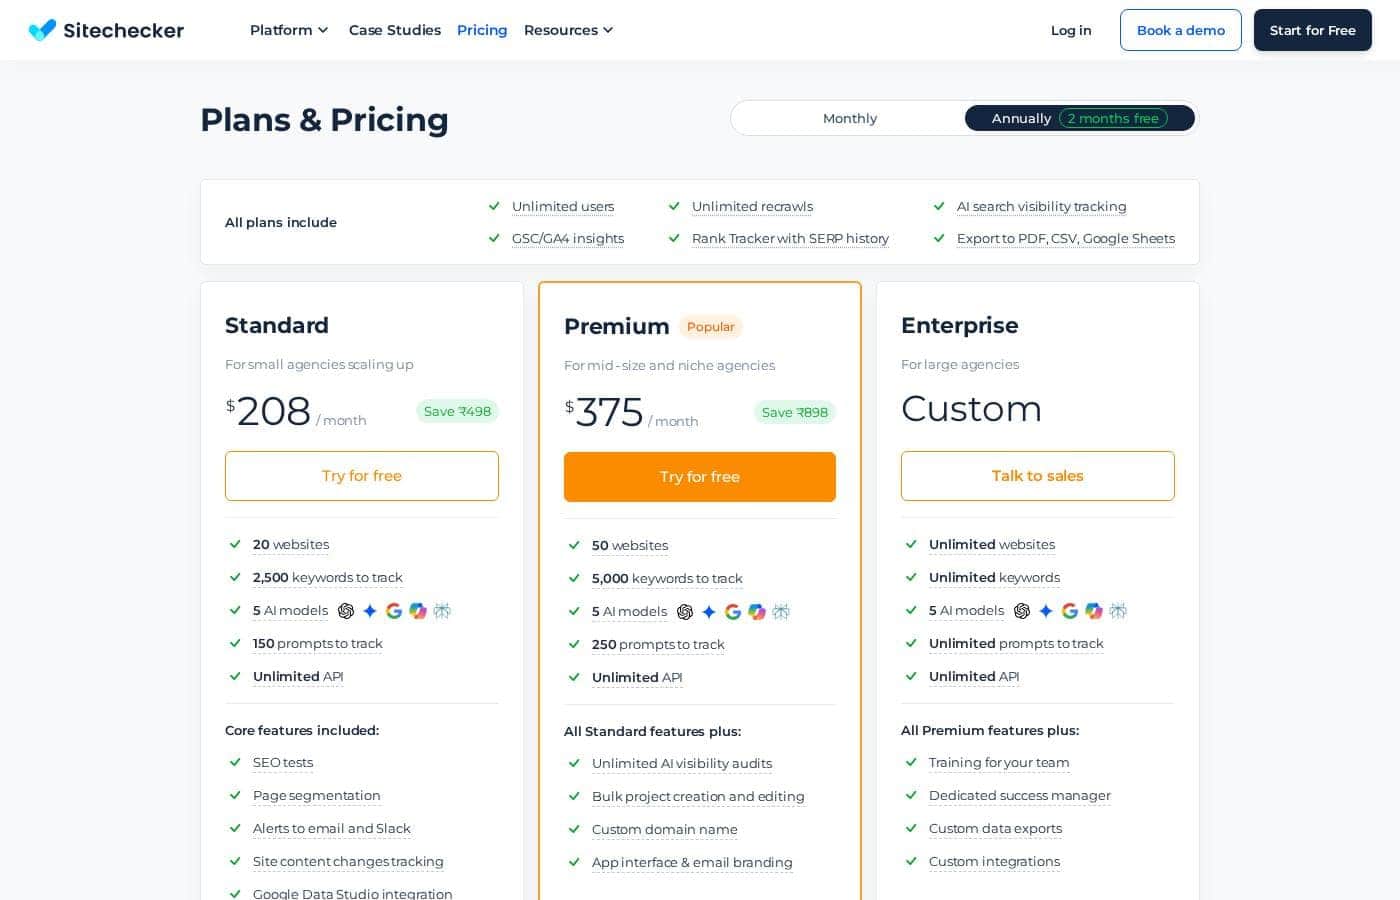Viewport: 1400px width, 900px height.
Task: Click Try for free under Standard
Action: 362,476
